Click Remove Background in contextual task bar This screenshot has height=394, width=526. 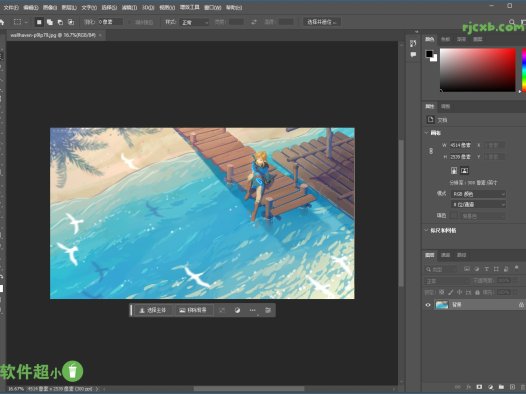click(193, 310)
